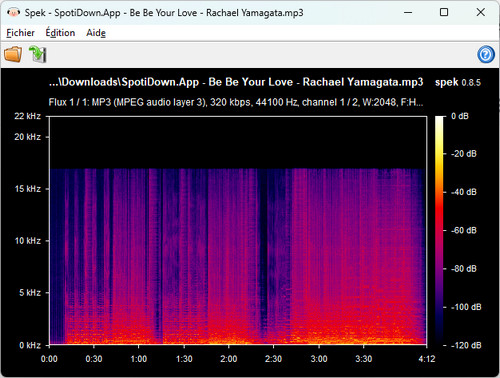
Task: Open the Fichier menu
Action: (20, 33)
